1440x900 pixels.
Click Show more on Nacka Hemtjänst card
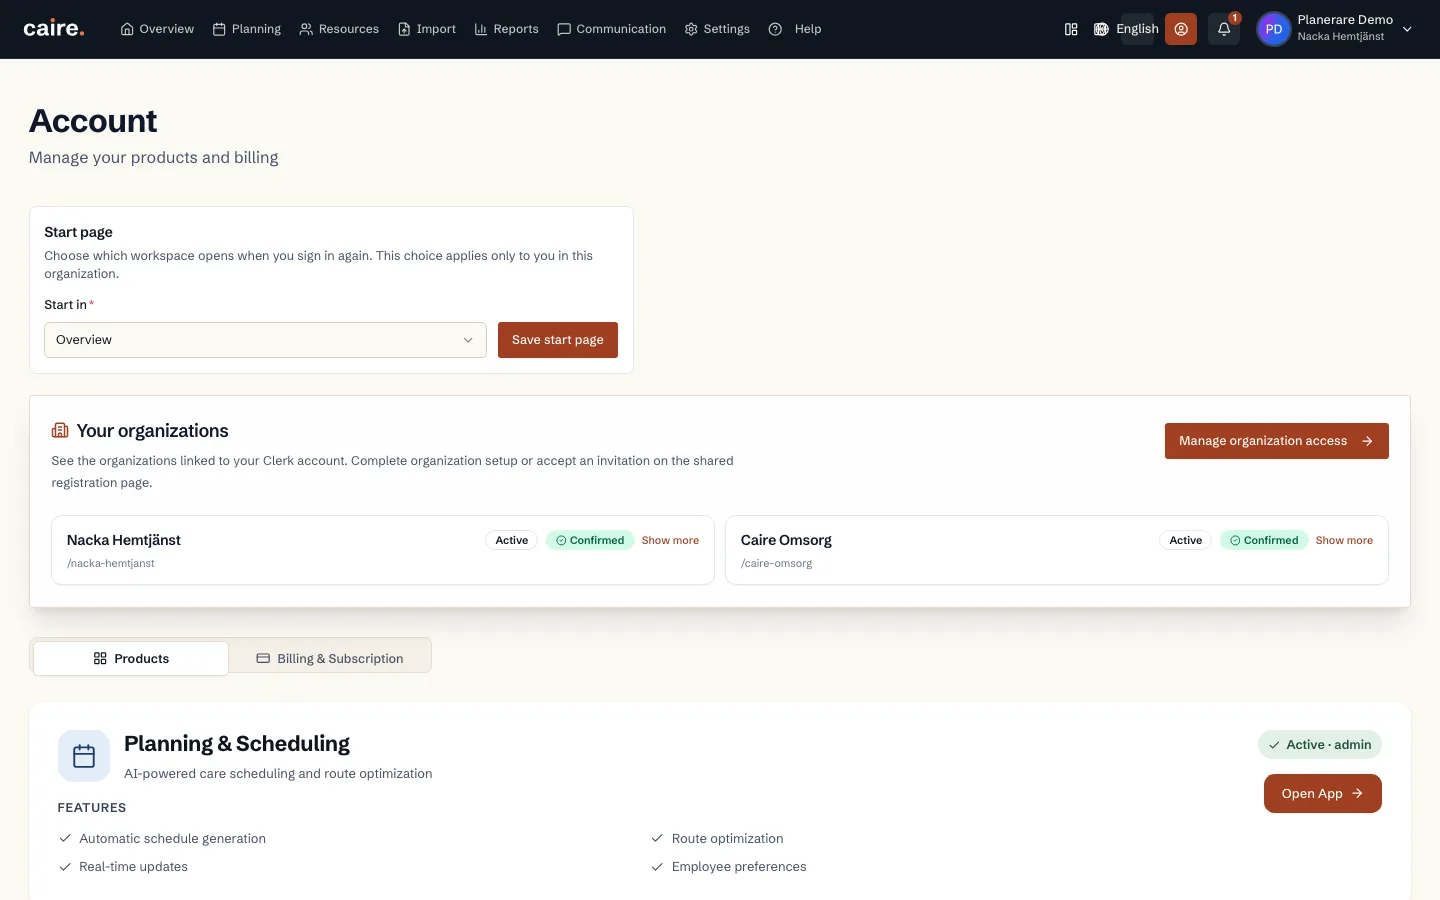(670, 540)
